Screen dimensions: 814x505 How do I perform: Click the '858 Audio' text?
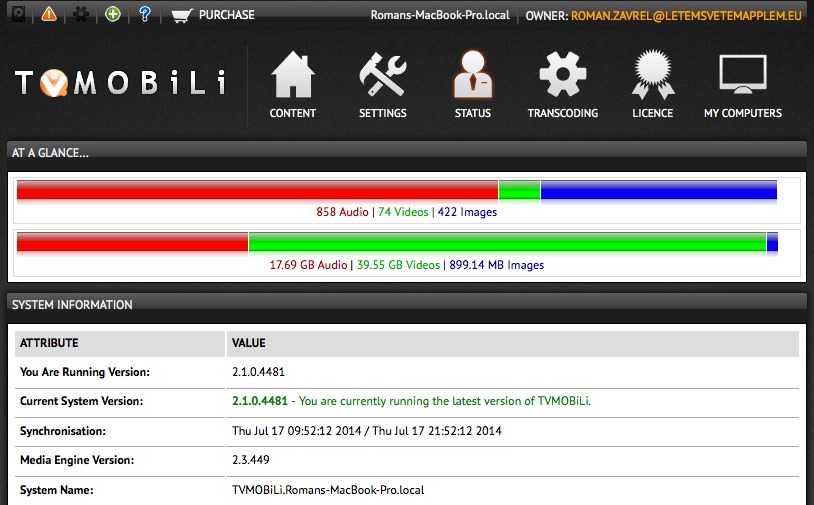tap(342, 212)
